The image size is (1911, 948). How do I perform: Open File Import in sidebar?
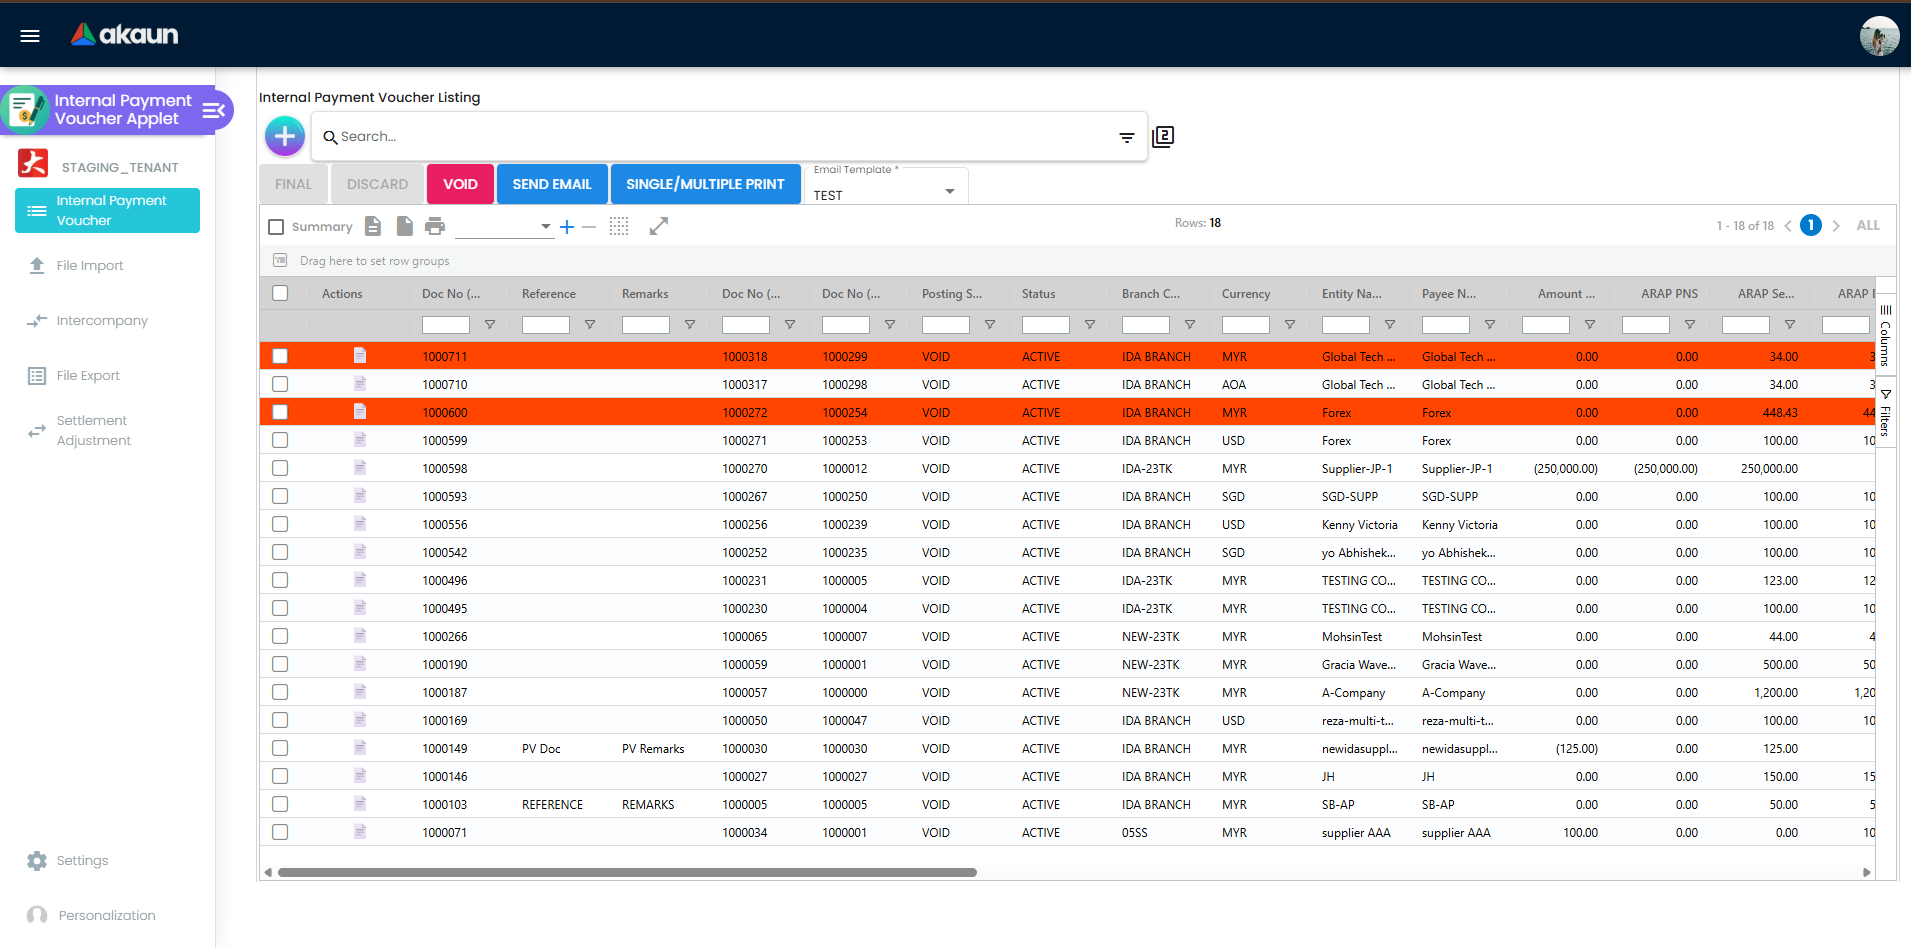(x=90, y=266)
